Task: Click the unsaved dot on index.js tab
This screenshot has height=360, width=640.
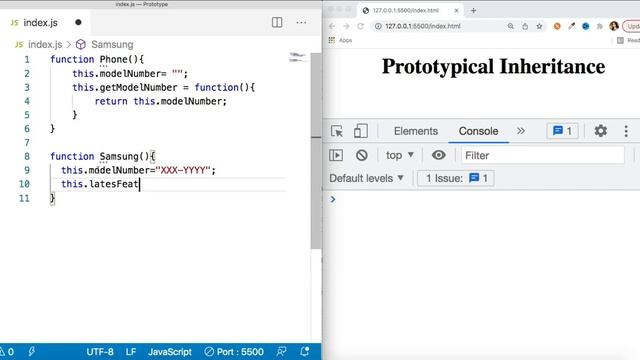Action: [78, 22]
